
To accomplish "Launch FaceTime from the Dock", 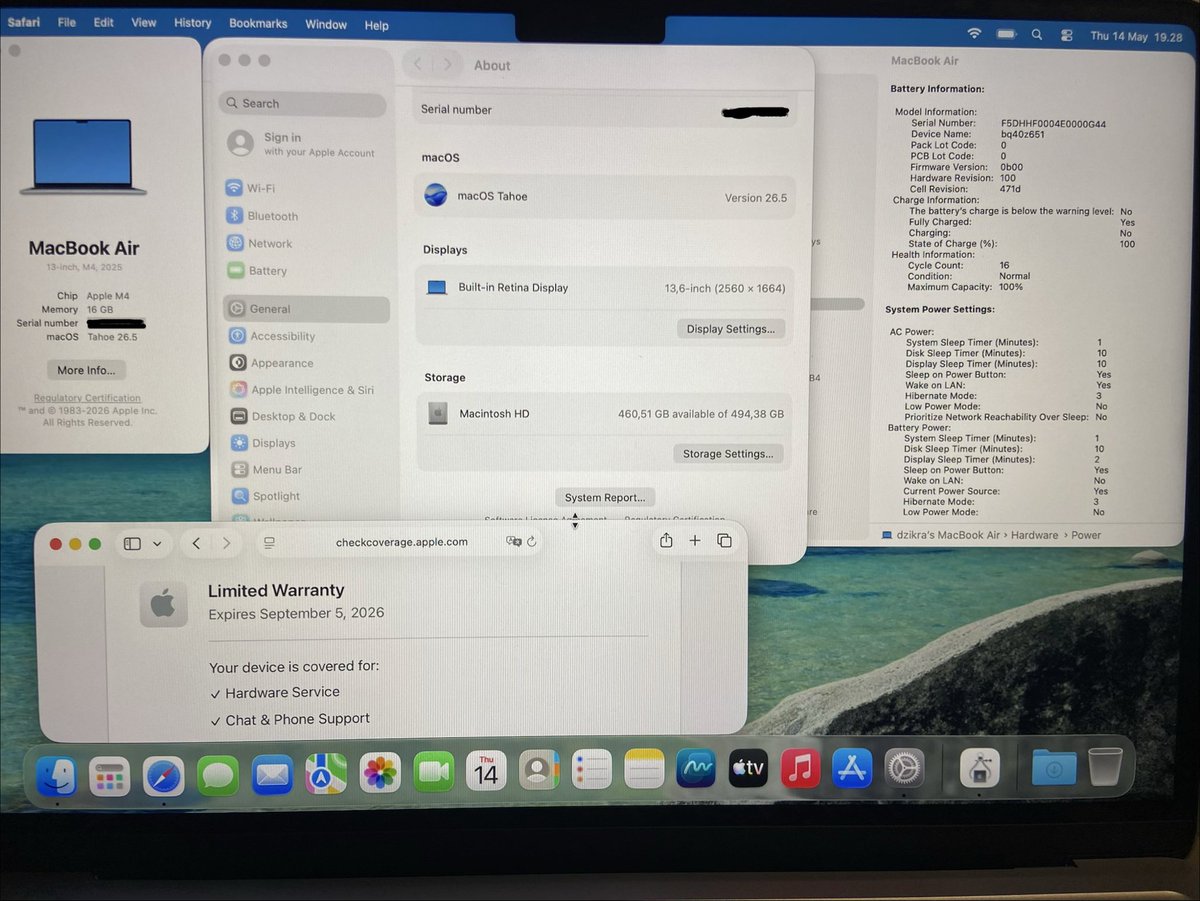I will [x=434, y=771].
